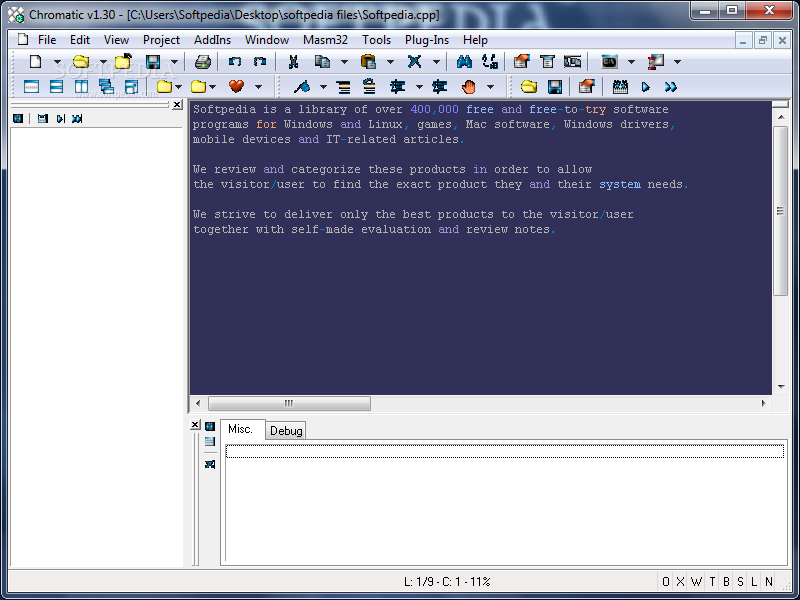Click the red heart favorites icon

click(x=236, y=87)
